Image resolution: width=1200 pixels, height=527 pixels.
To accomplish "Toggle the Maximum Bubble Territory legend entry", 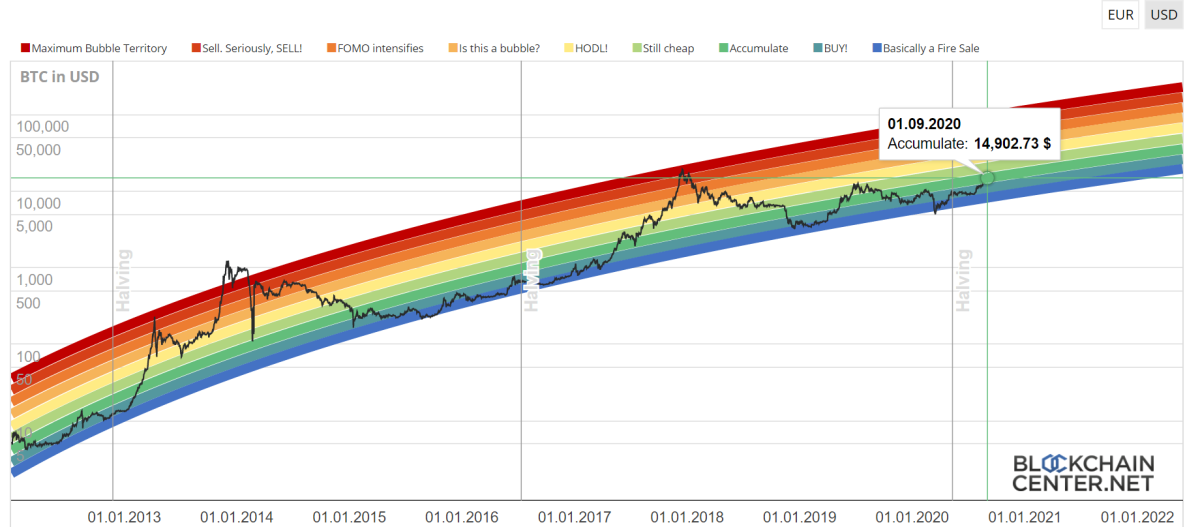I will pyautogui.click(x=93, y=48).
